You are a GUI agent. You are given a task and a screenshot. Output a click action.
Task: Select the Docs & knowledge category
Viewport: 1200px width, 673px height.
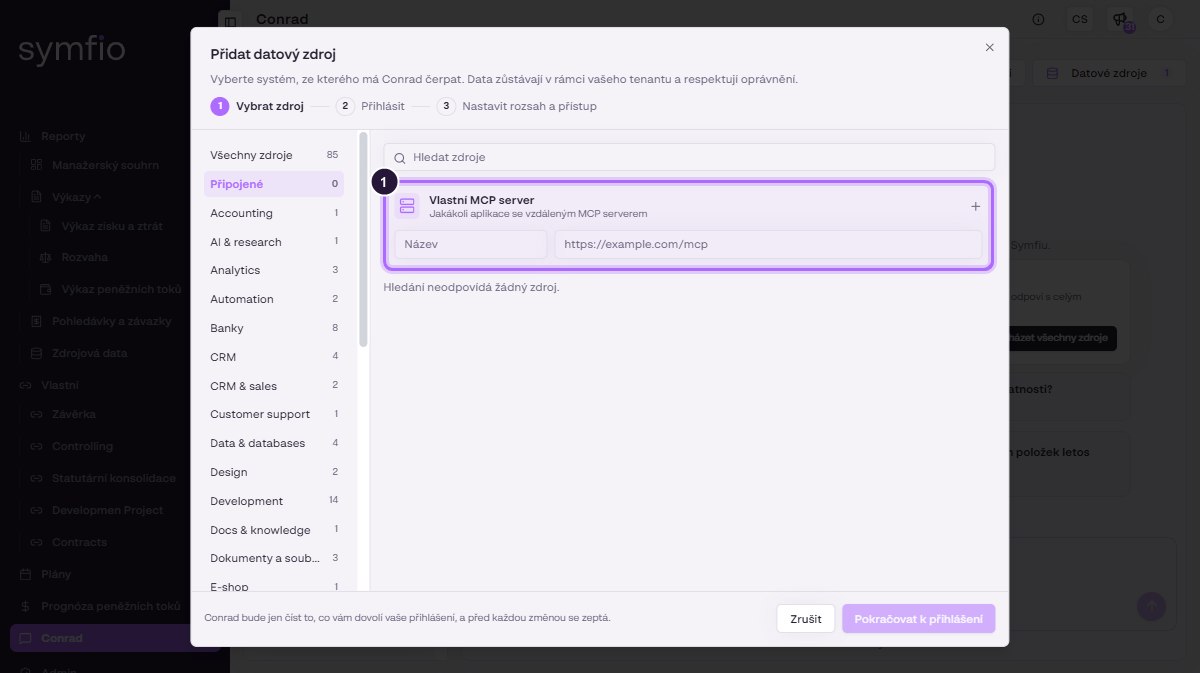point(274,530)
